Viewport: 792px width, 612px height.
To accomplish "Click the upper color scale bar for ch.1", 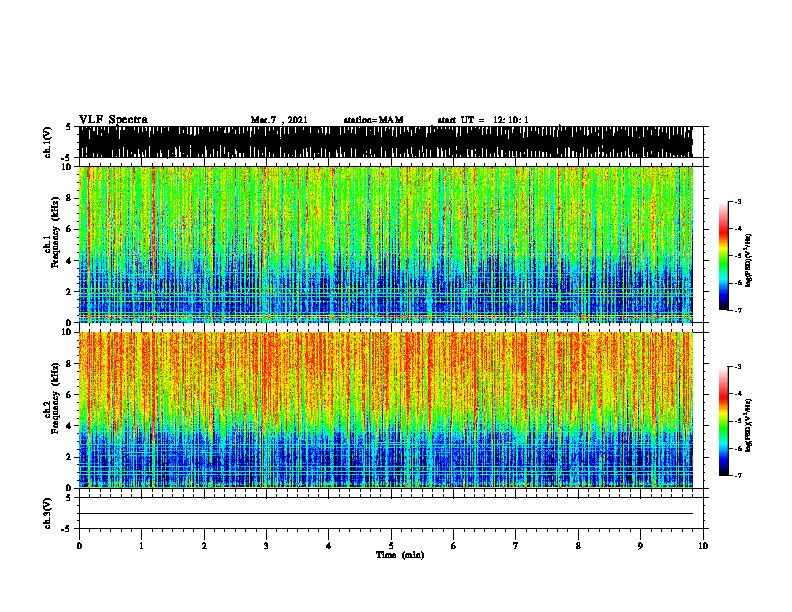I will pos(724,256).
